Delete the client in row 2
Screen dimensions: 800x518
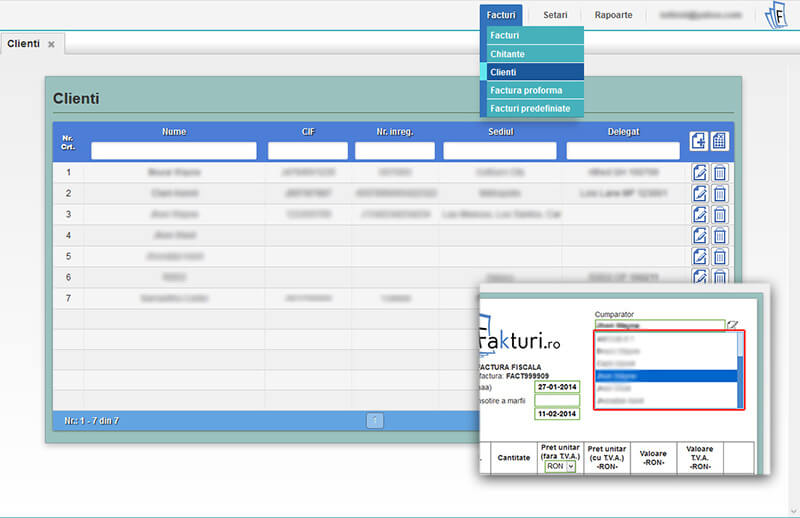[720, 193]
